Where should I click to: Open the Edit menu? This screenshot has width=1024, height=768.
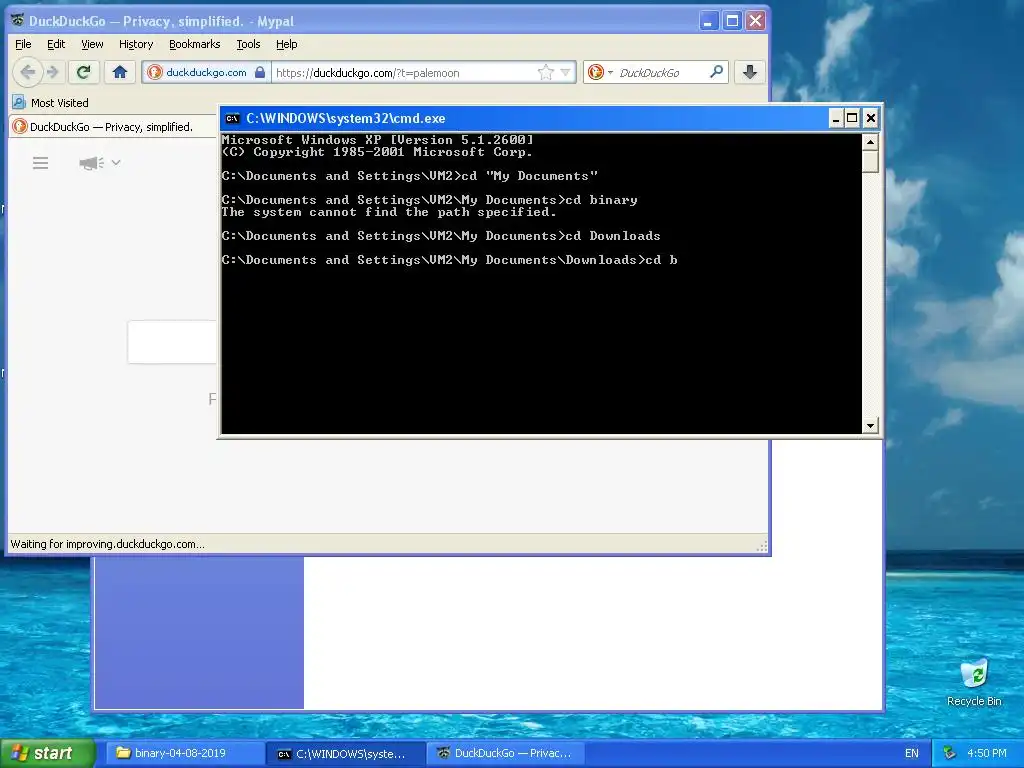pos(56,44)
